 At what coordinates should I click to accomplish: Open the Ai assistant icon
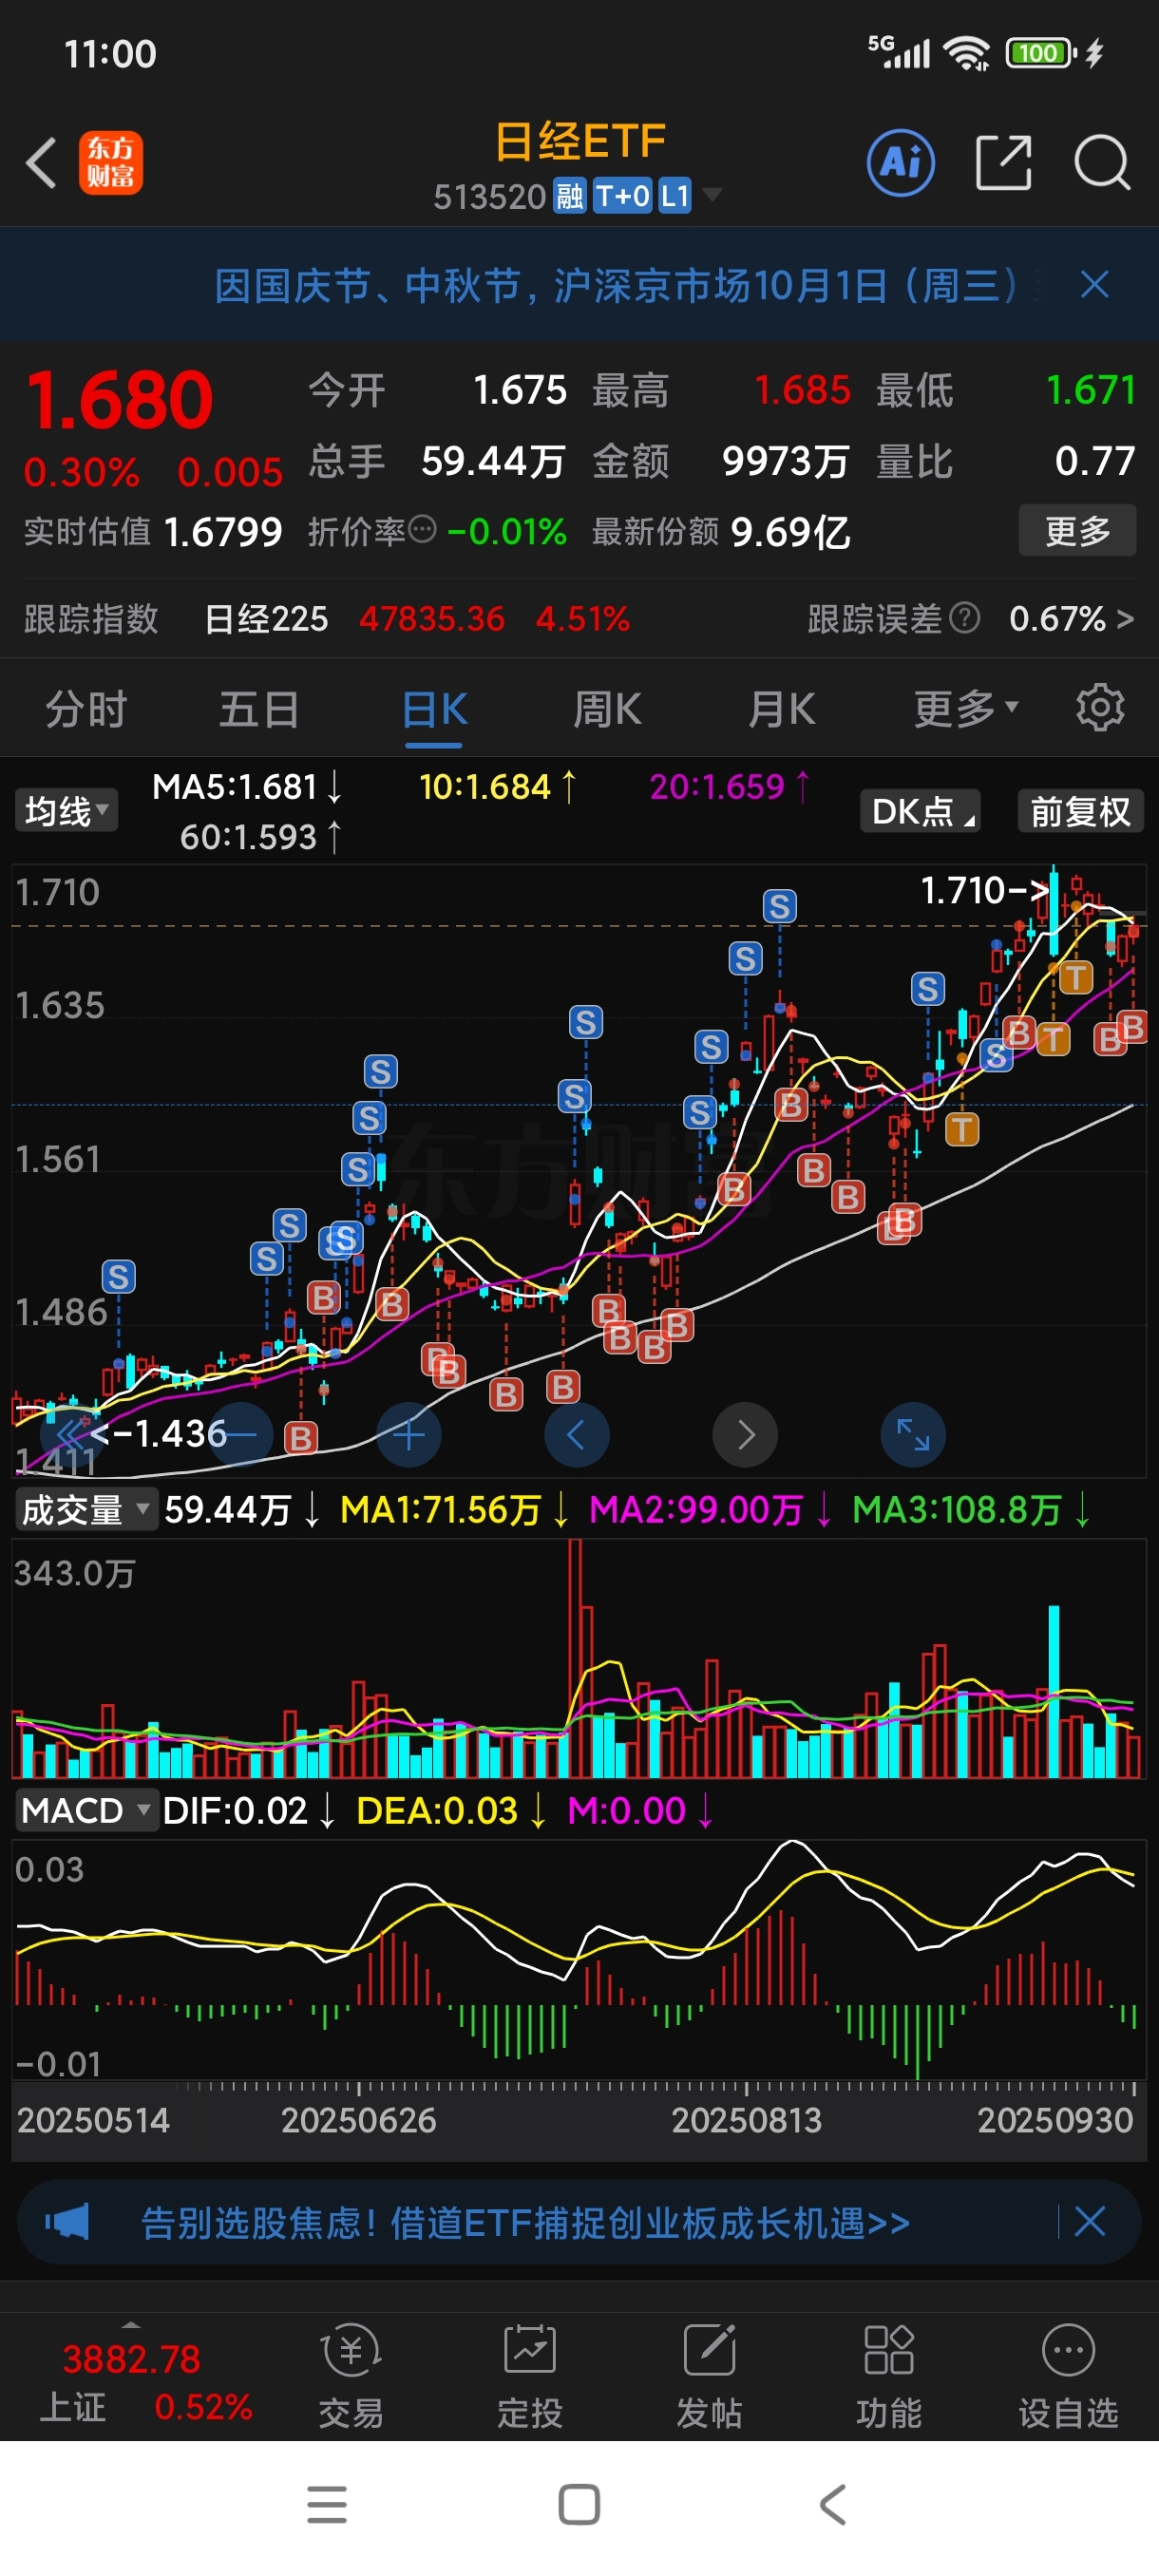(900, 162)
